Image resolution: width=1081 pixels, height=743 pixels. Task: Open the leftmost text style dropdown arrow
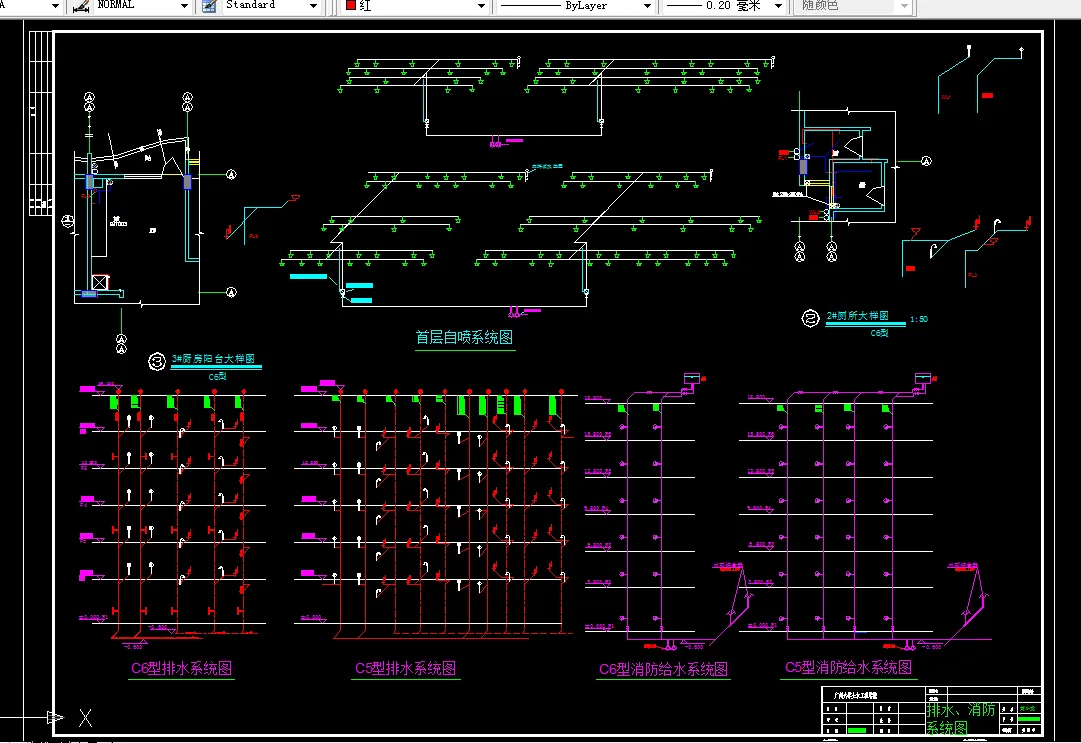click(x=55, y=6)
